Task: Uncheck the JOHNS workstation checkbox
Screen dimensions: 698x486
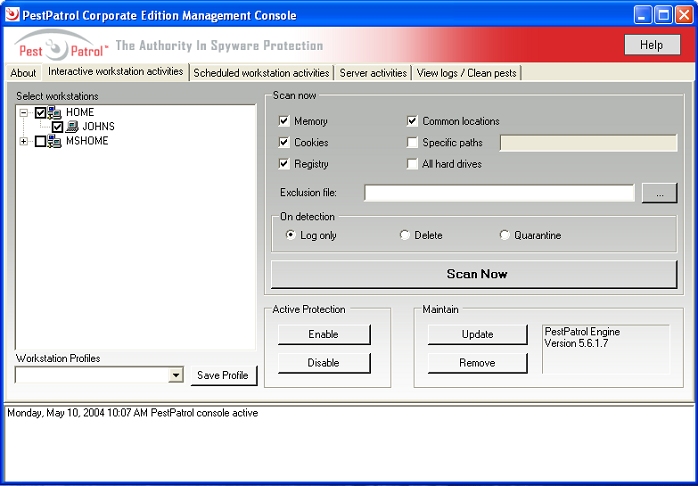Action: point(57,127)
